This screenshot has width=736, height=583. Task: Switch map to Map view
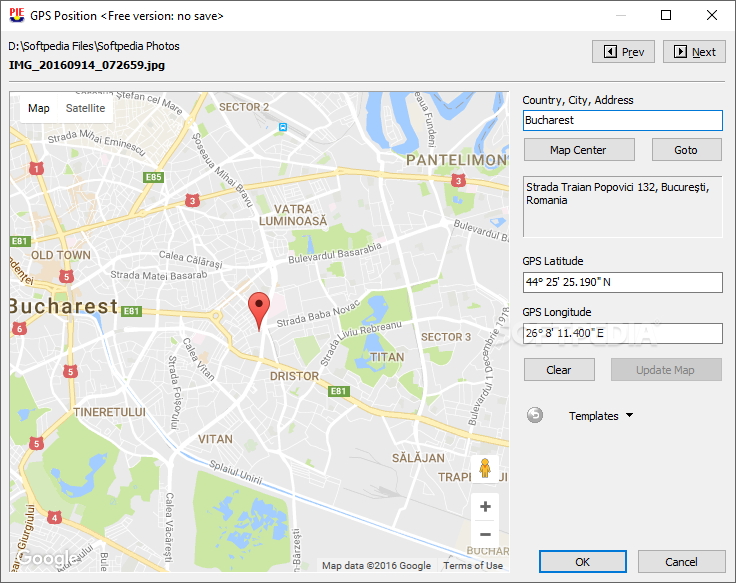(x=38, y=108)
